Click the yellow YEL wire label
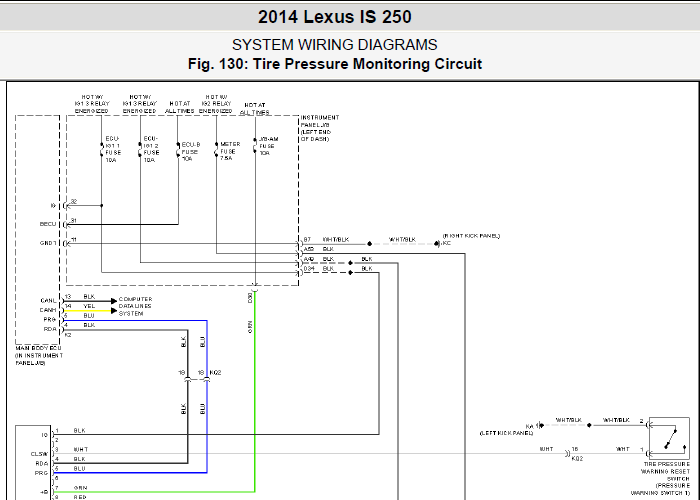 coord(89,306)
